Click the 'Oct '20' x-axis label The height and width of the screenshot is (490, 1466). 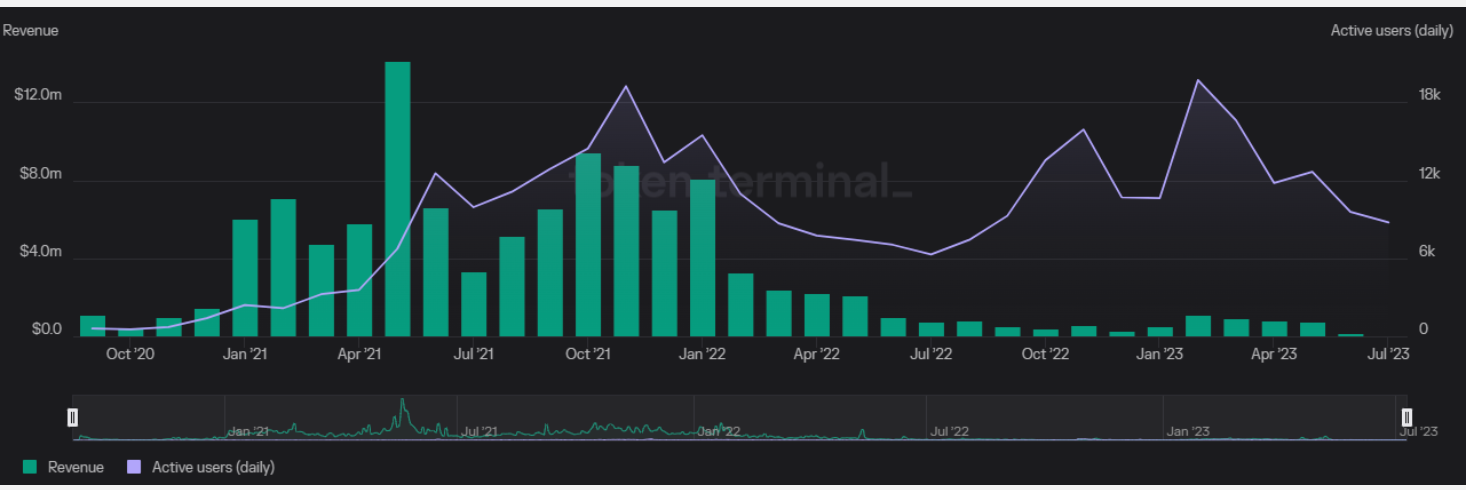pyautogui.click(x=130, y=353)
